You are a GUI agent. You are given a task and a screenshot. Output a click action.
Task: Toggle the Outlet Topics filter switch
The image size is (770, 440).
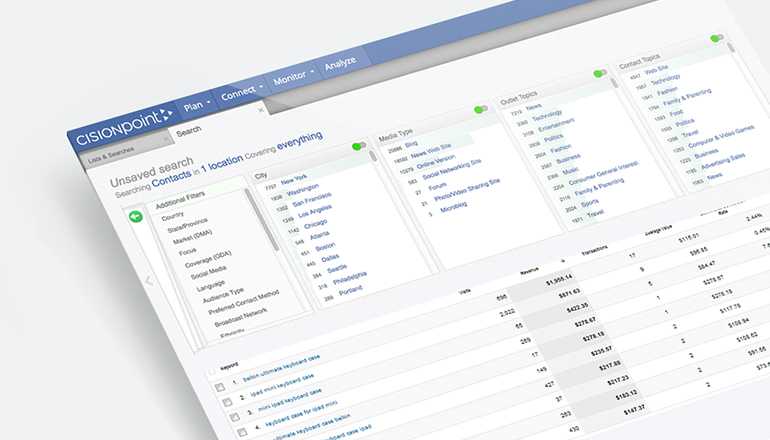pyautogui.click(x=600, y=73)
